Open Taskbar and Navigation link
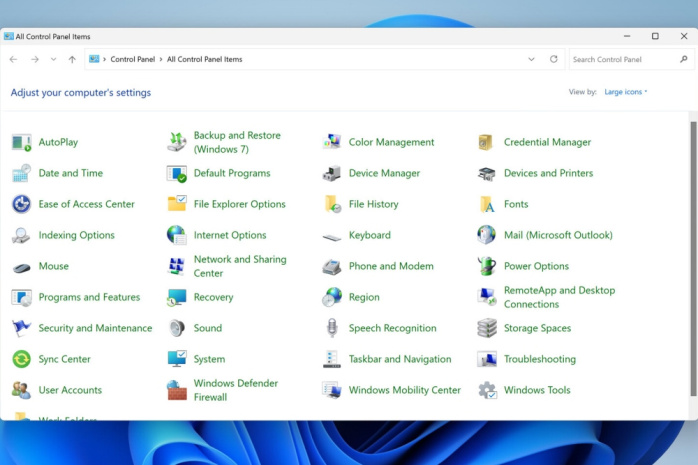Screen dimensions: 698x465 point(400,359)
